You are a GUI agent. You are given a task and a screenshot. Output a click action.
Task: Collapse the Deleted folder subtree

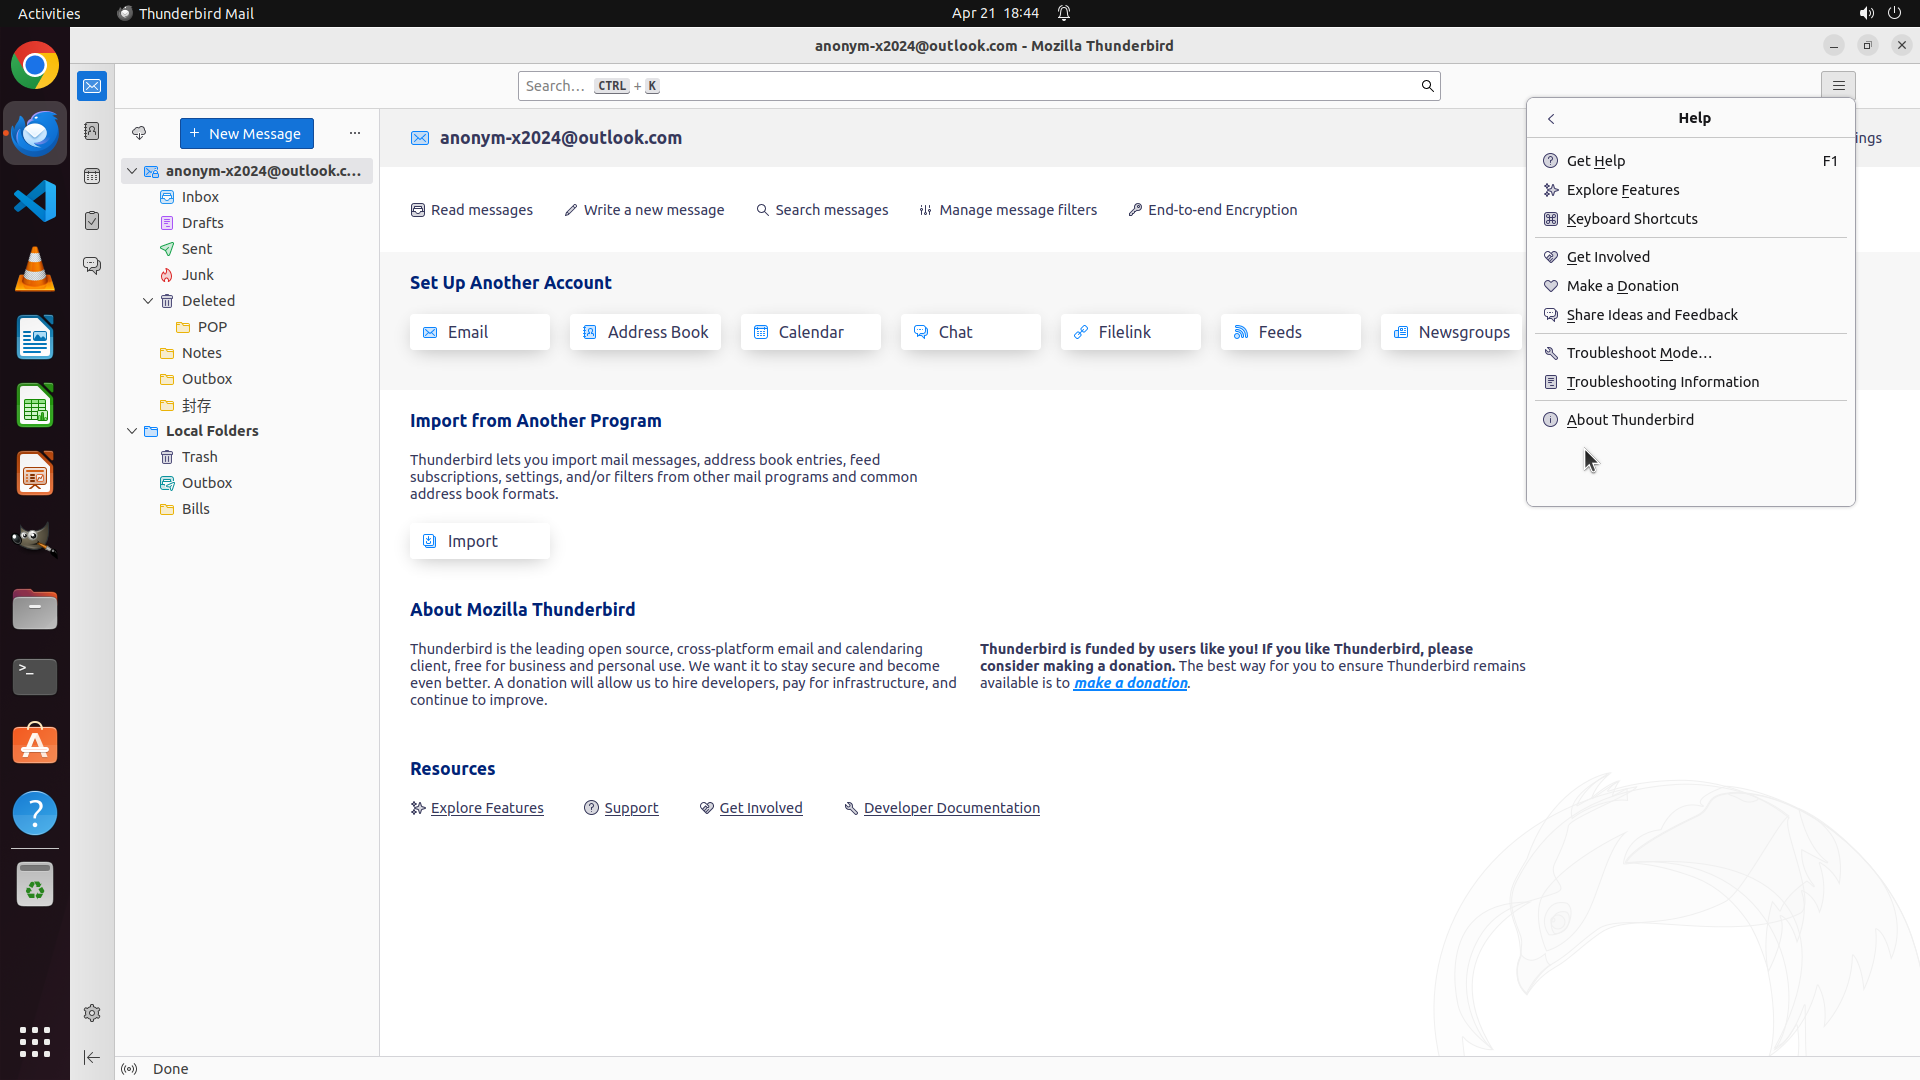(x=148, y=301)
